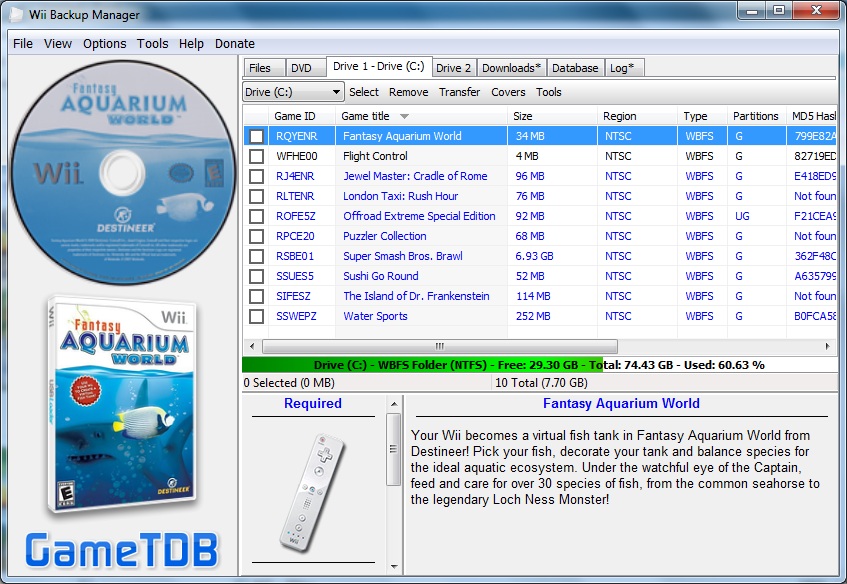847x584 pixels.
Task: Sort by the Size column header
Action: click(552, 116)
